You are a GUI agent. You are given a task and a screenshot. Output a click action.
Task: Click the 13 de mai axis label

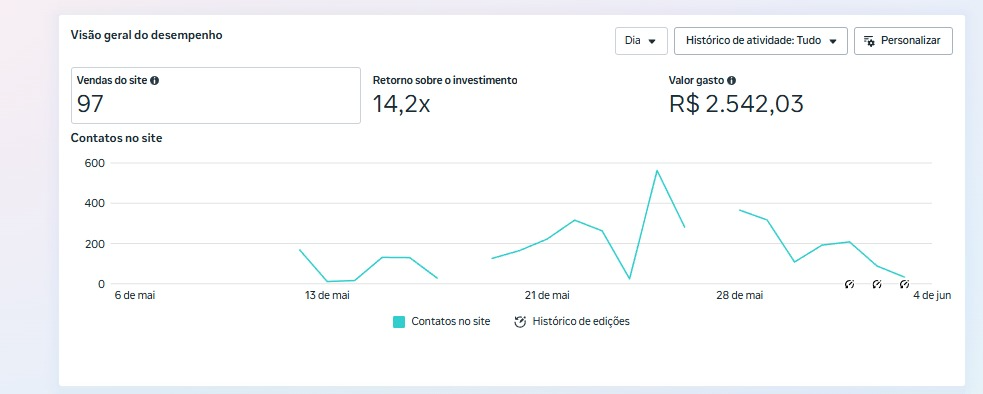coord(327,296)
